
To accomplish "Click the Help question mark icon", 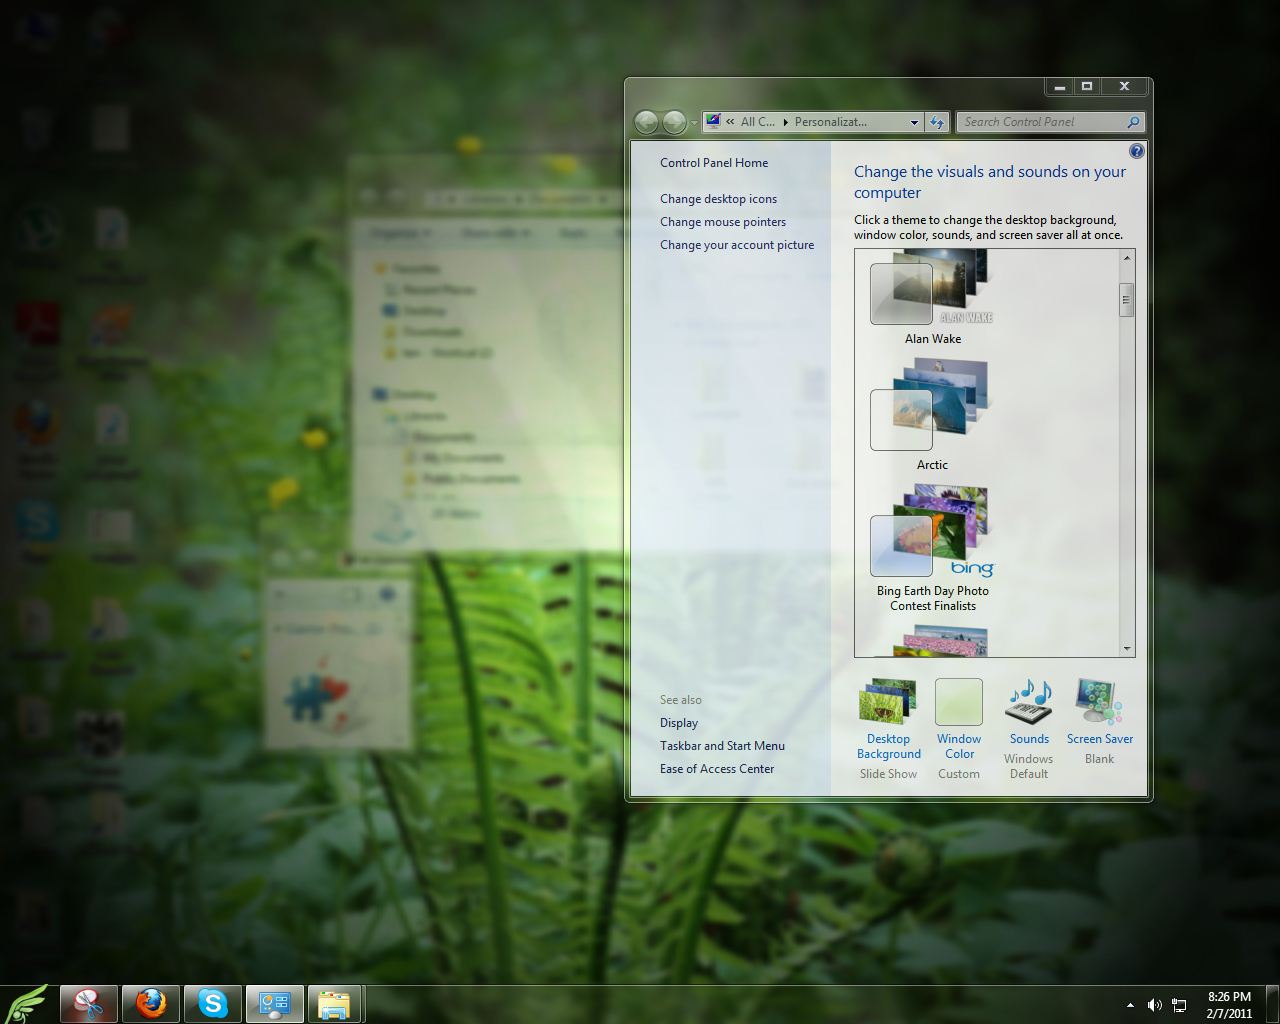I will coord(1137,151).
